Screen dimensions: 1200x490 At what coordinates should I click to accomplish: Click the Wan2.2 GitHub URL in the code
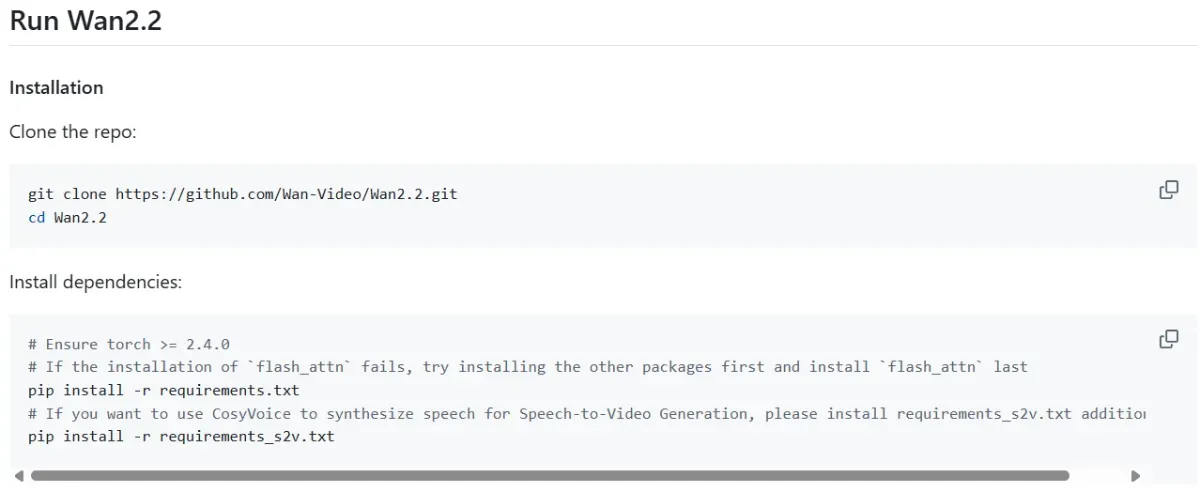click(x=286, y=194)
